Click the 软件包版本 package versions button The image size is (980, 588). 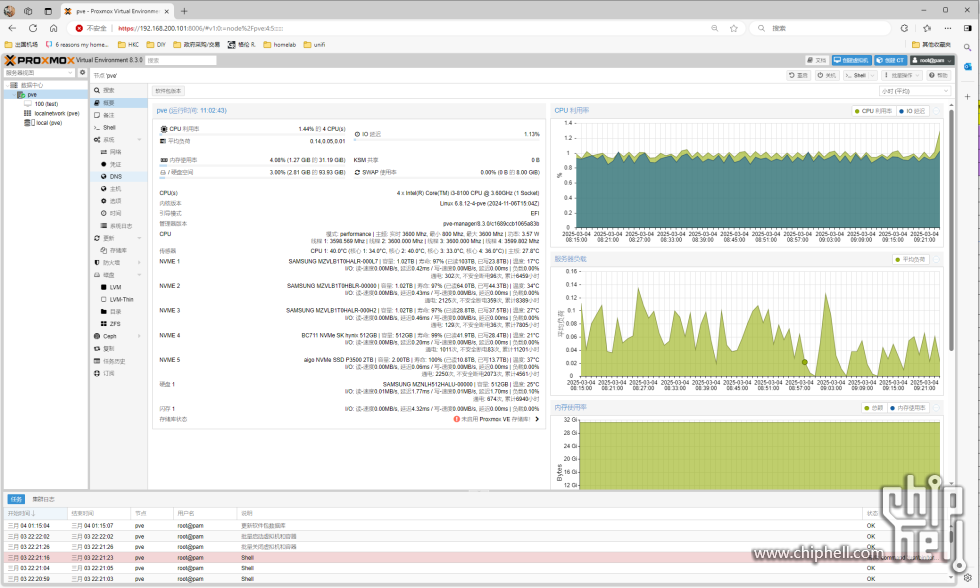pyautogui.click(x=168, y=91)
